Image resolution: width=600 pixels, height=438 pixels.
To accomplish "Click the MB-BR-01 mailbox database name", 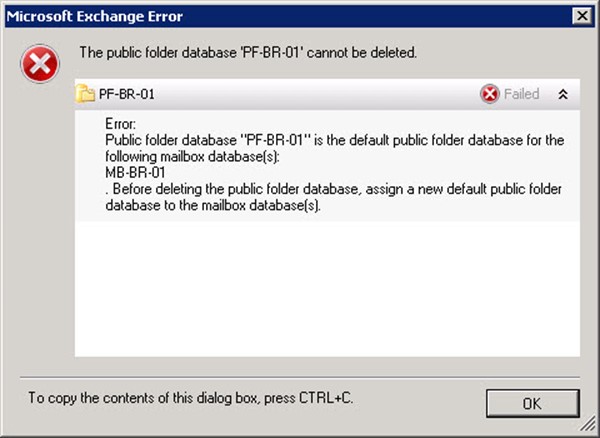I will tap(135, 171).
